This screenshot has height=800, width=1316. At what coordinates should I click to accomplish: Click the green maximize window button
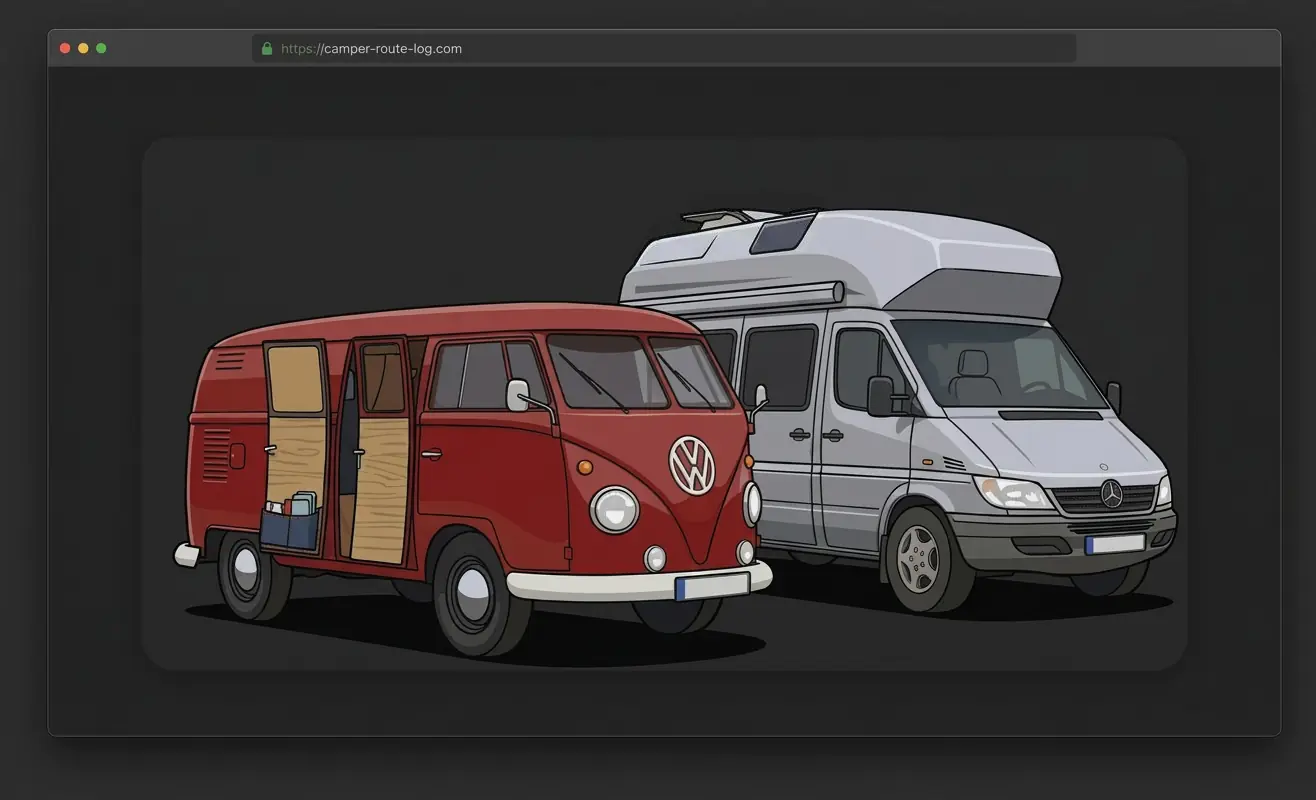click(101, 48)
